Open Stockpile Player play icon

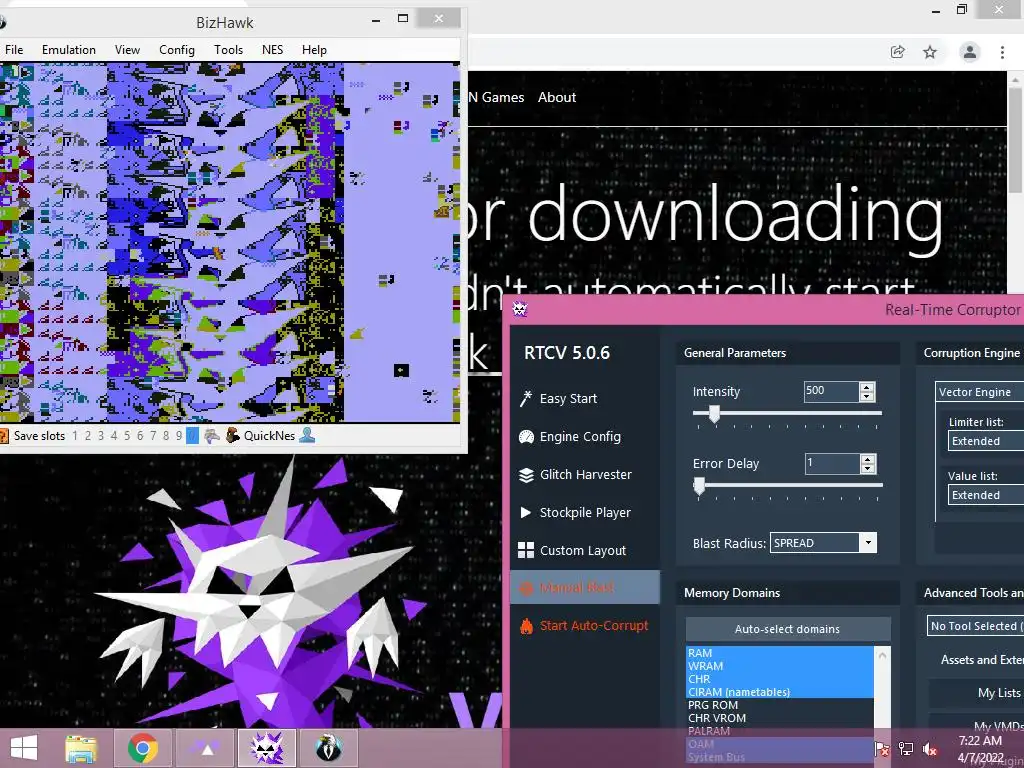click(526, 513)
